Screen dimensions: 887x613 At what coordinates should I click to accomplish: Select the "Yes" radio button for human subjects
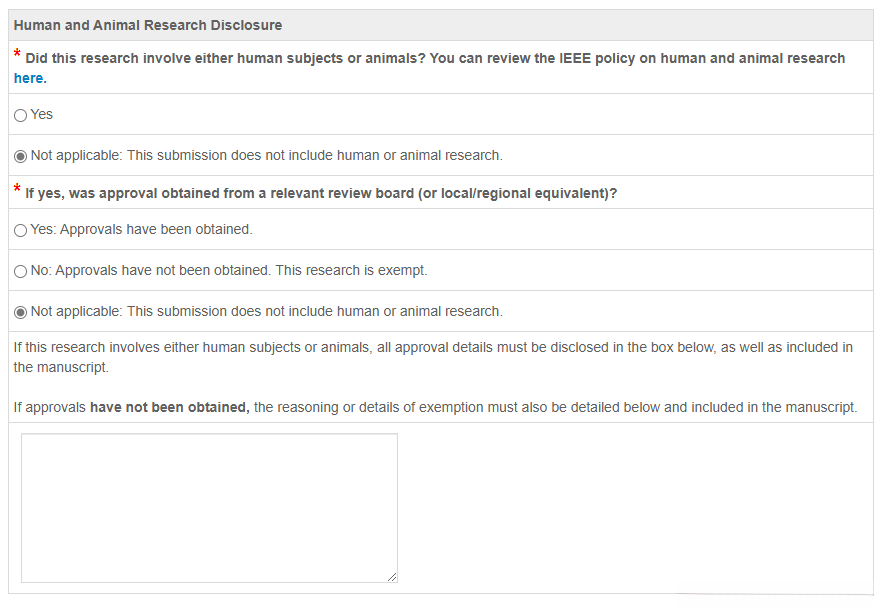click(21, 115)
